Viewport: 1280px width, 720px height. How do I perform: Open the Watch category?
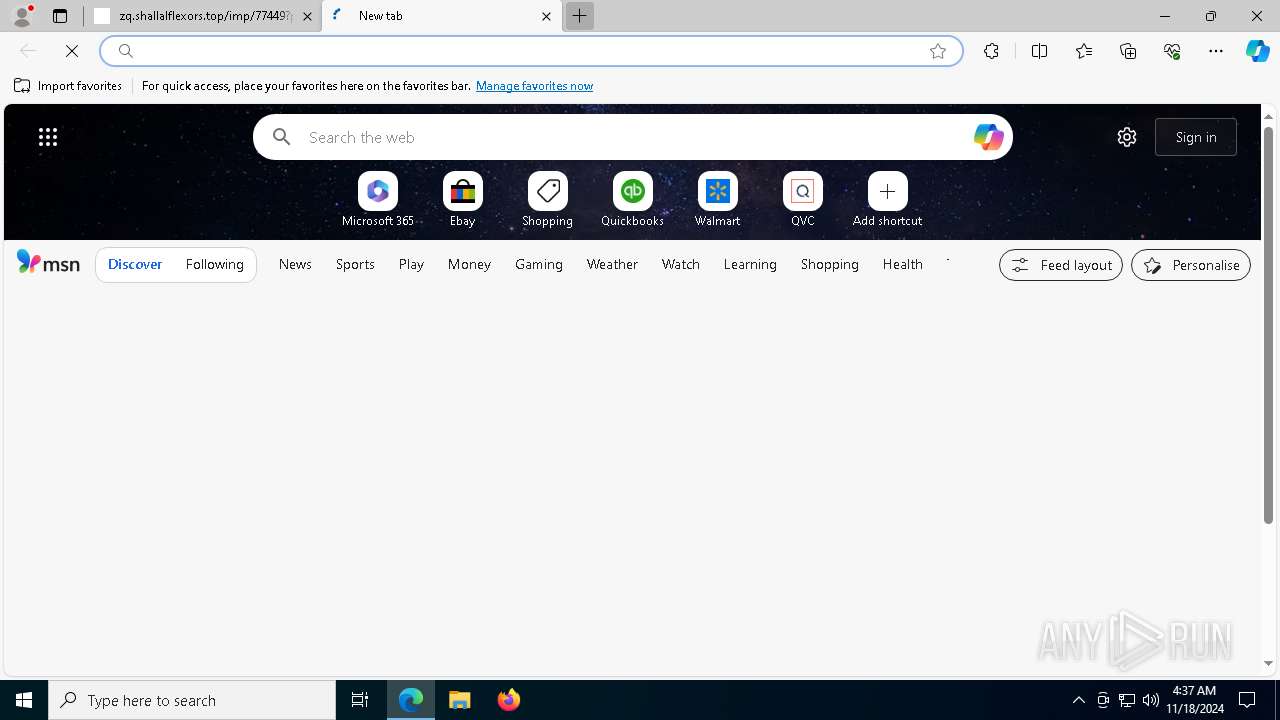click(x=681, y=264)
